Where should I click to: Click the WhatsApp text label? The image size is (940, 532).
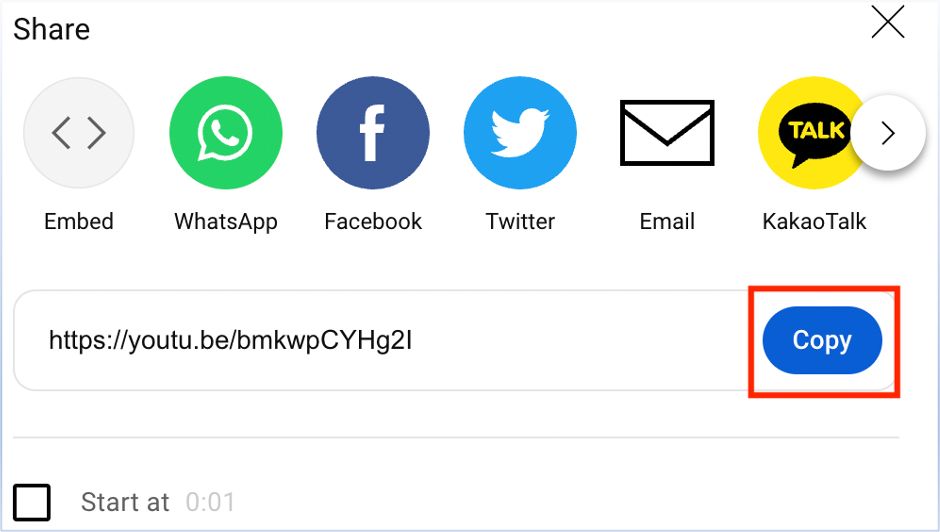(x=225, y=222)
